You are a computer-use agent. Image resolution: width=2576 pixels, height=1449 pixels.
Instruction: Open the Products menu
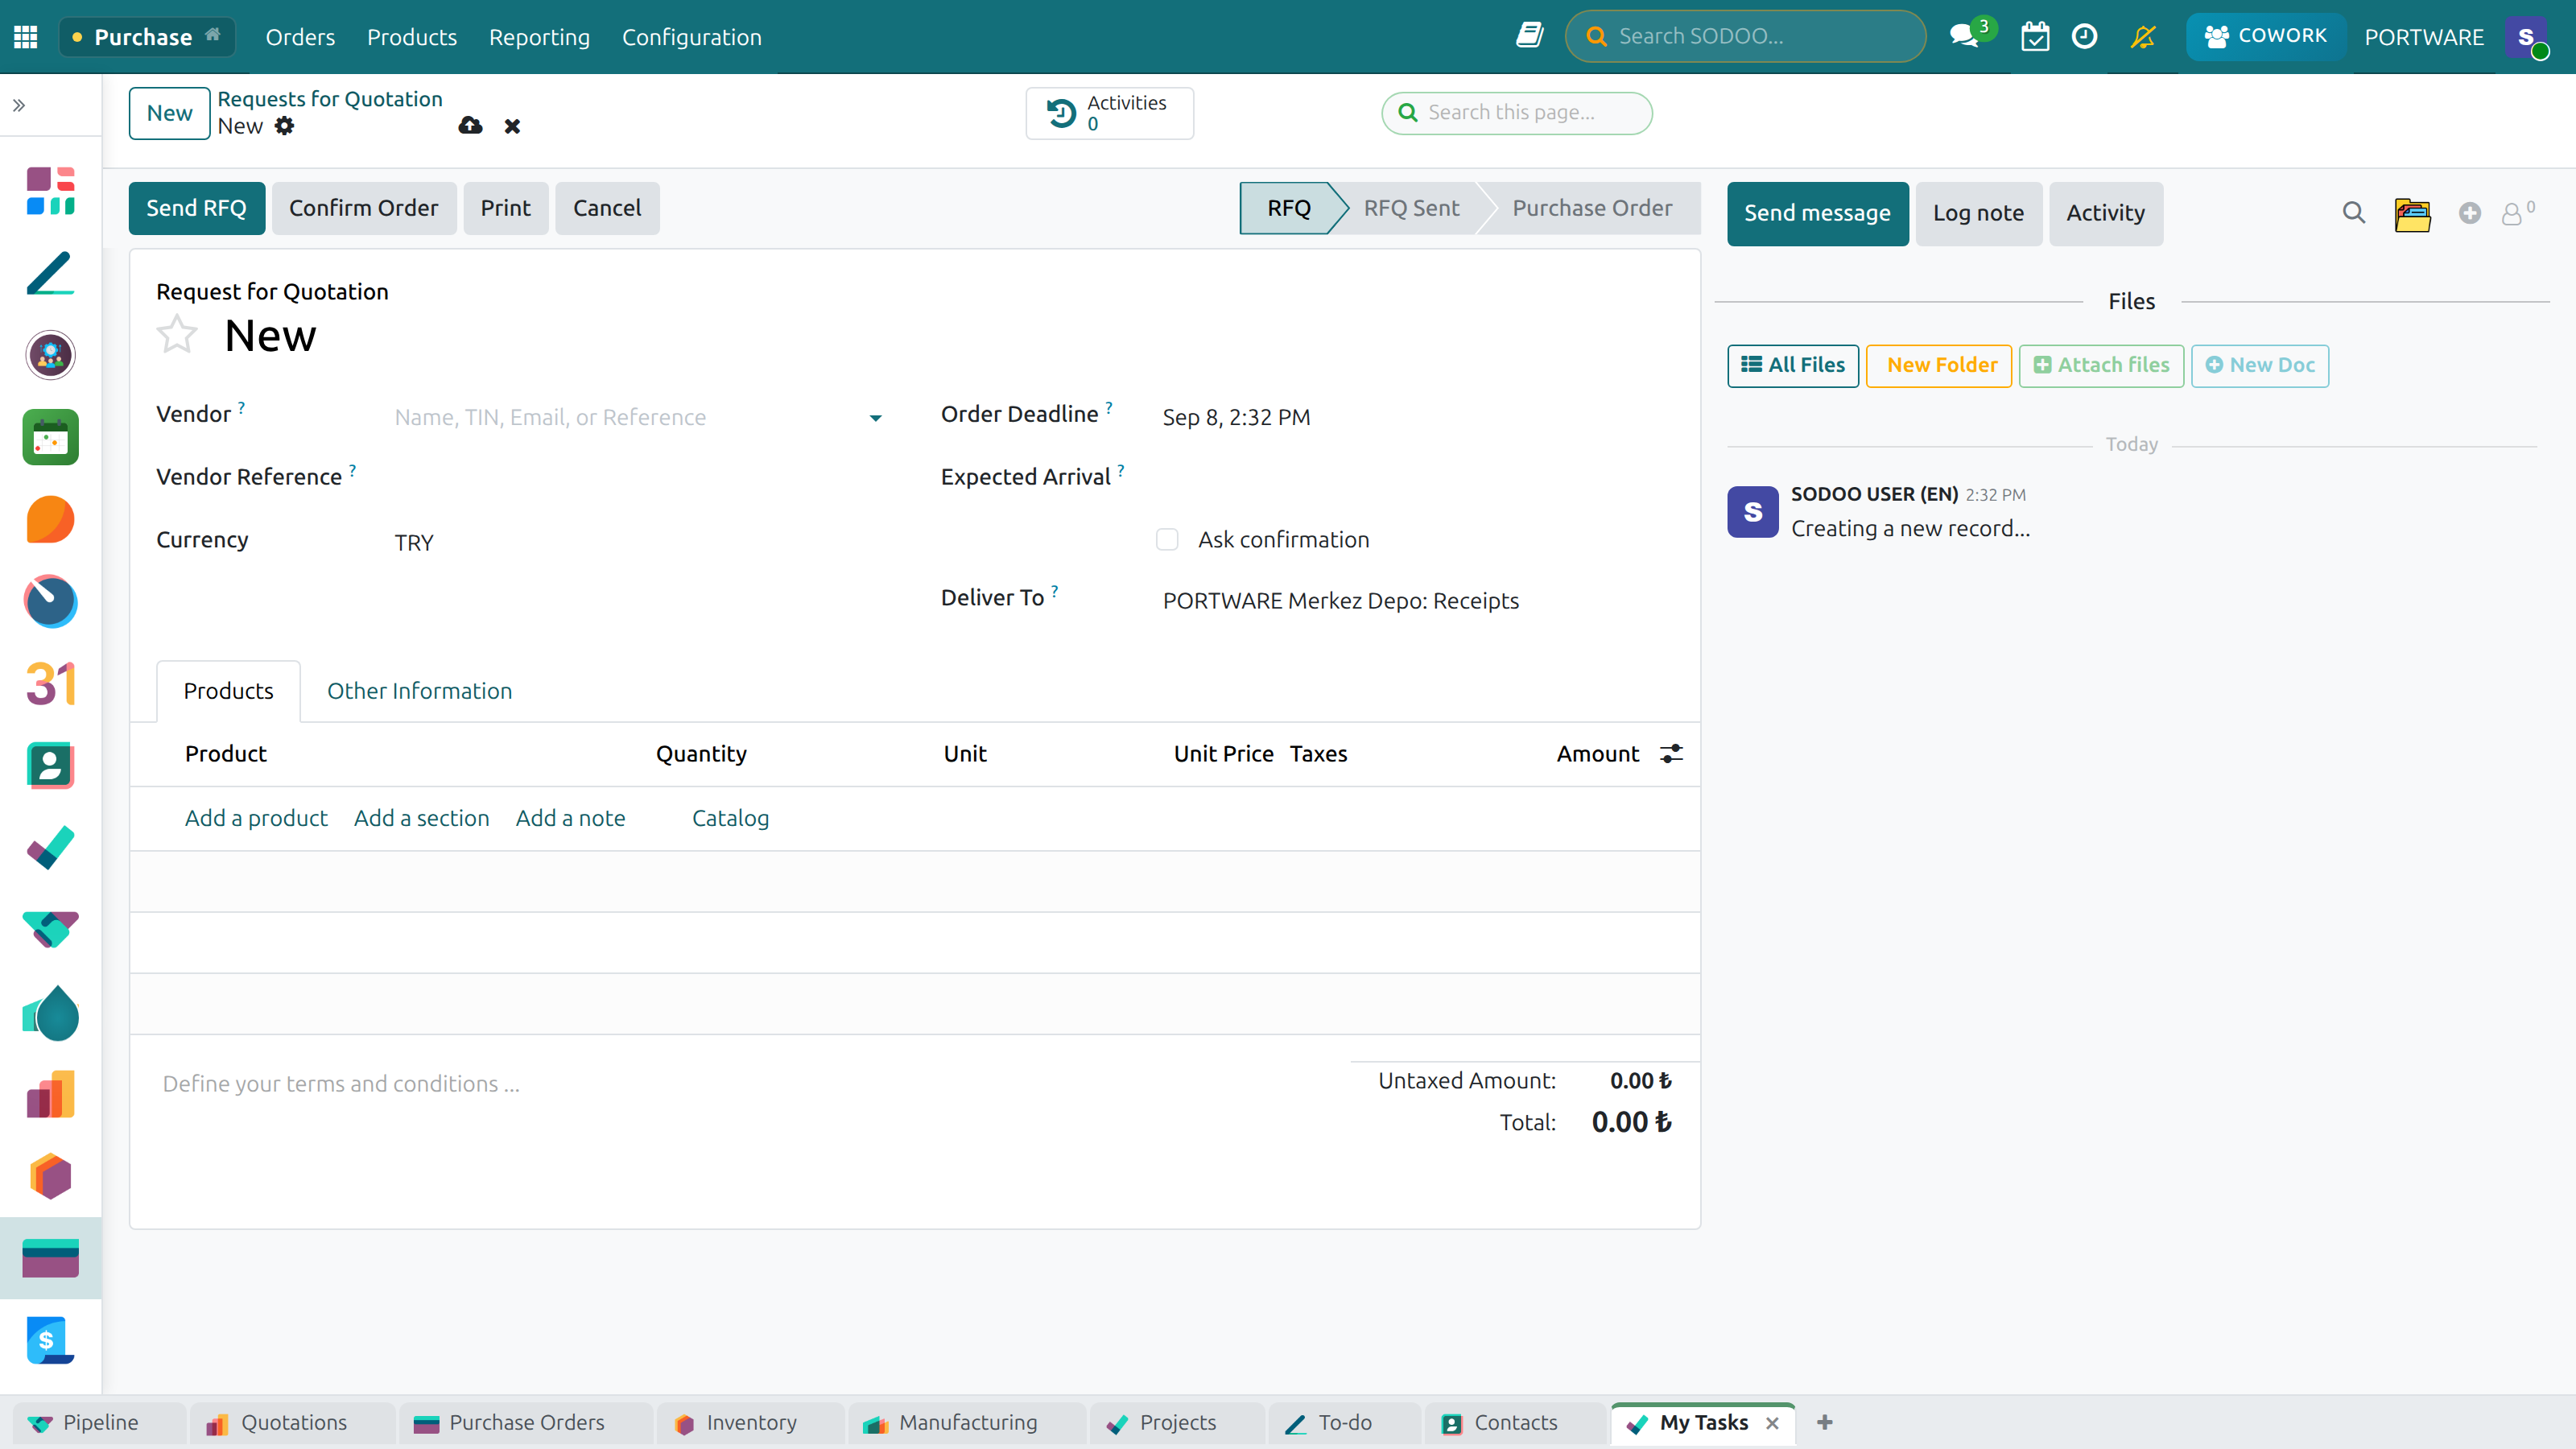(x=412, y=37)
